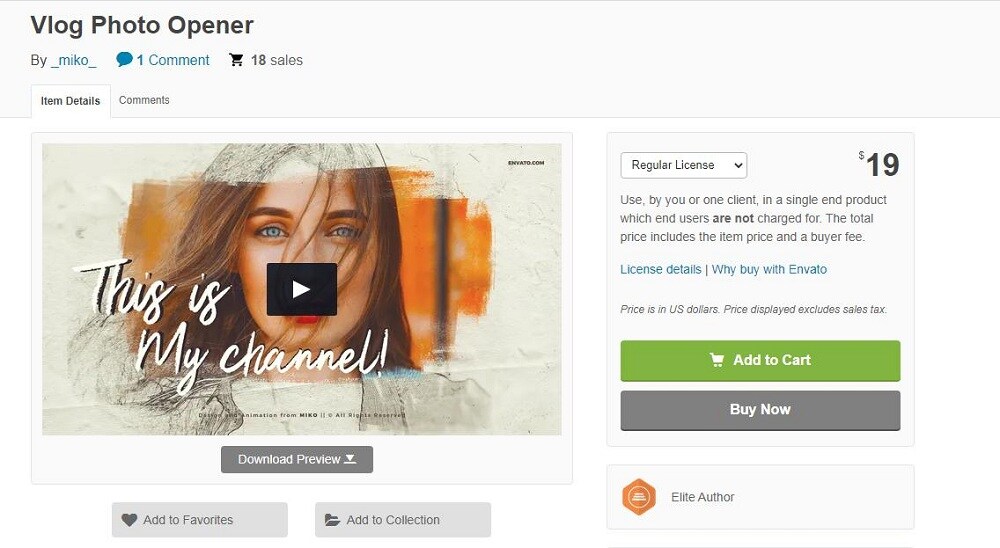Open the 1 Comment link
Screen dimensions: 1000x548
(173, 60)
